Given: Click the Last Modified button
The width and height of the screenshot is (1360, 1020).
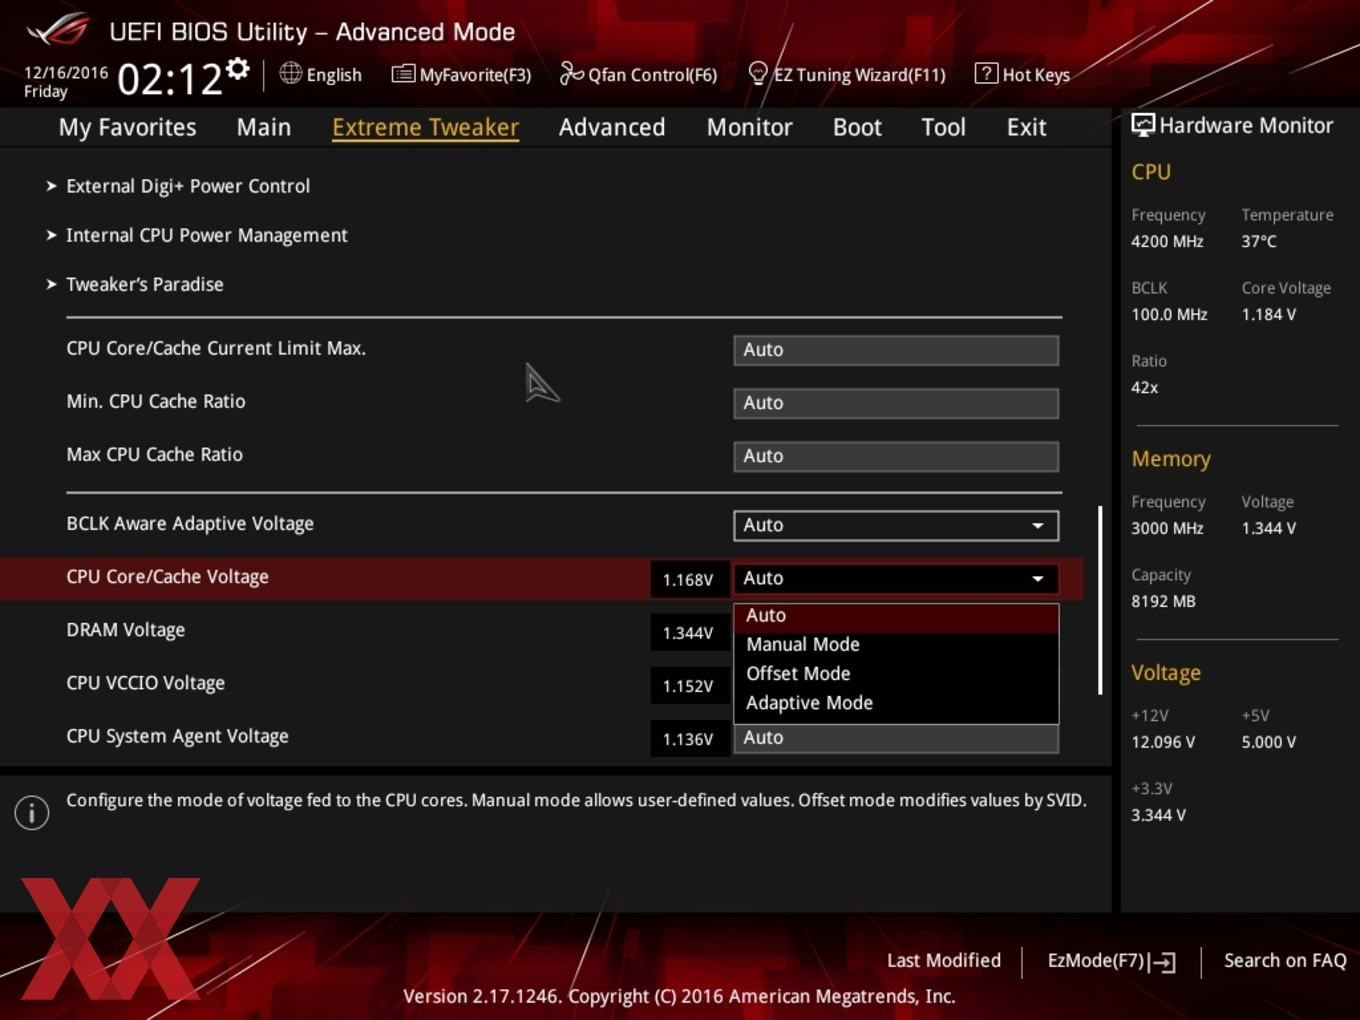Looking at the screenshot, I should 944,960.
